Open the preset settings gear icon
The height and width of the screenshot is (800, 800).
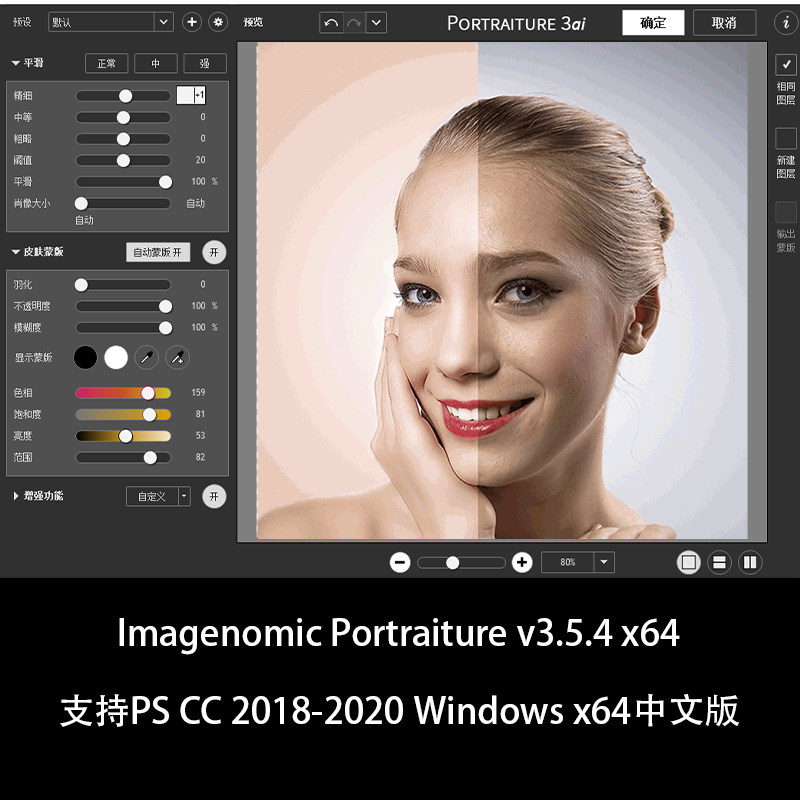point(218,21)
